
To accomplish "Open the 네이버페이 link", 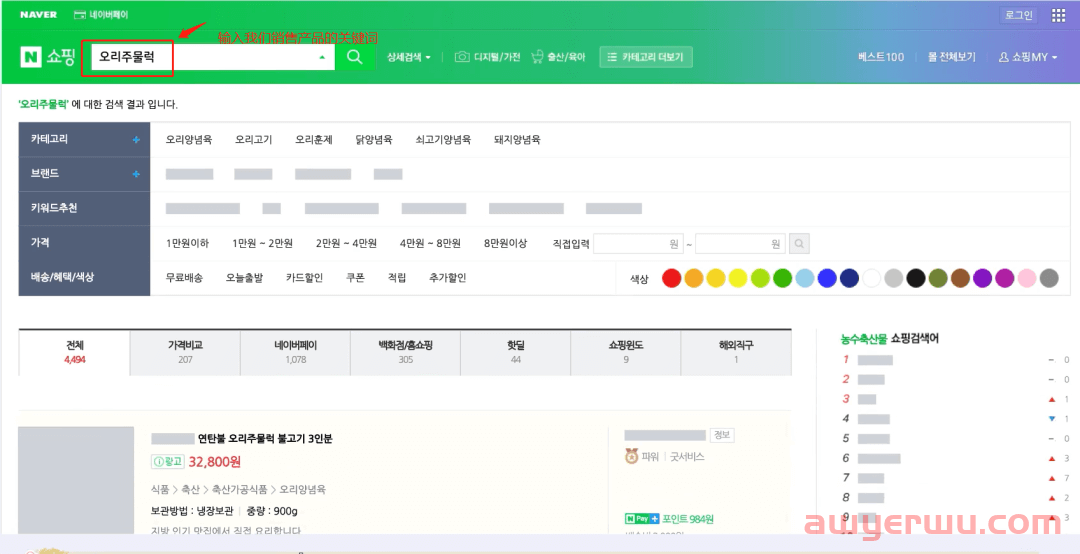I will click(101, 14).
